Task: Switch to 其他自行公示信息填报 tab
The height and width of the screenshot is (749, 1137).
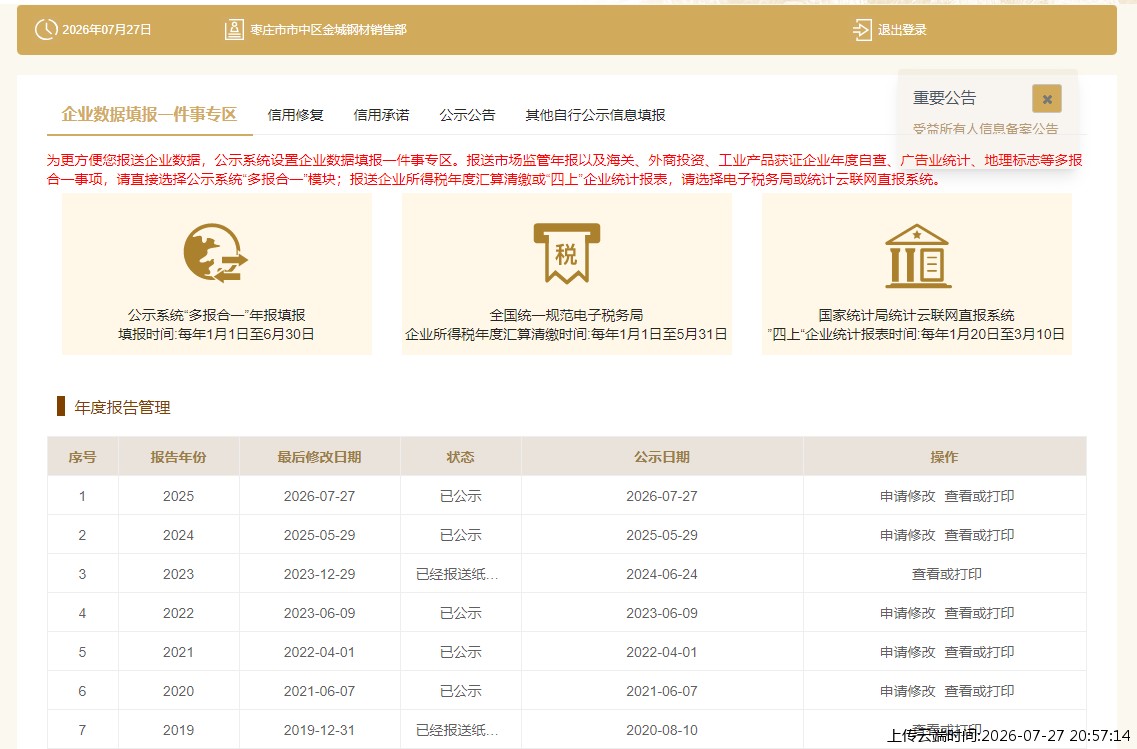Action: pos(595,115)
